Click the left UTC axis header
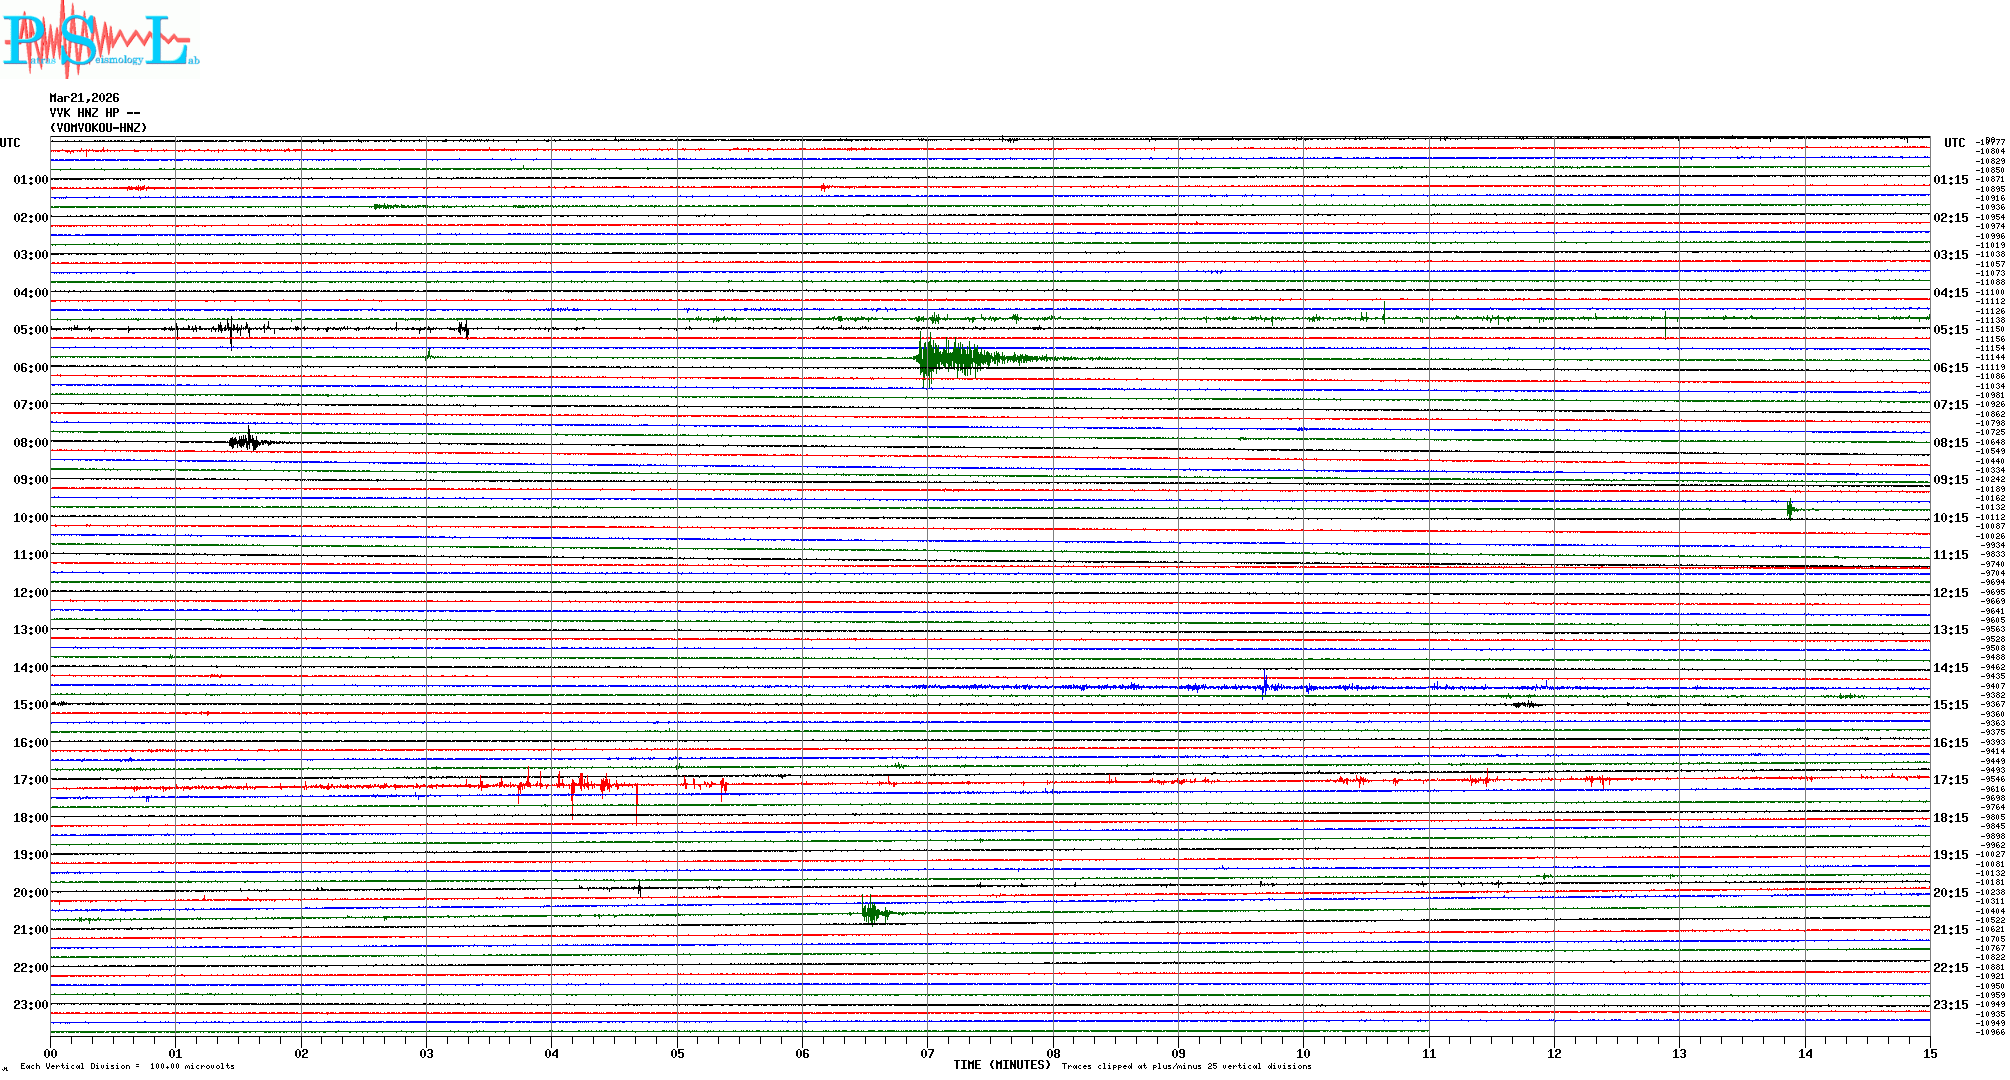This screenshot has width=2010, height=1080. click(x=10, y=143)
